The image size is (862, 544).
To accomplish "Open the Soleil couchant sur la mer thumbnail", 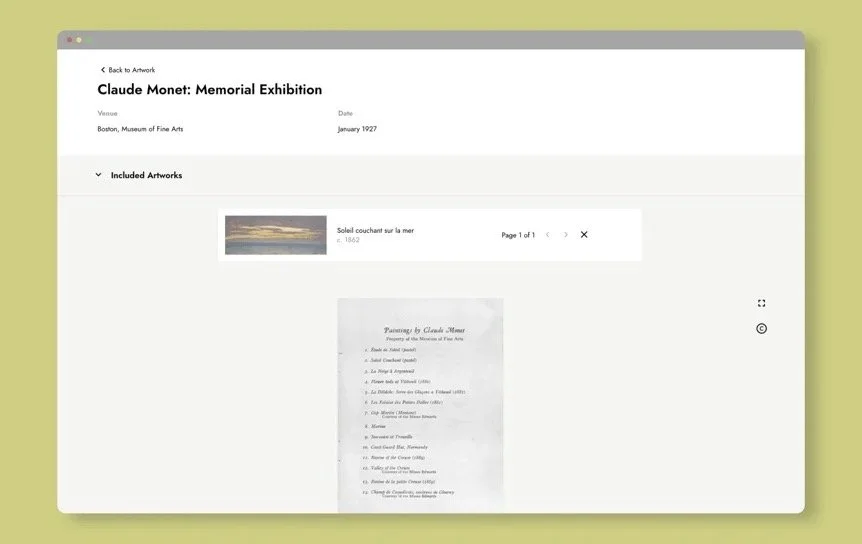I will pyautogui.click(x=275, y=235).
